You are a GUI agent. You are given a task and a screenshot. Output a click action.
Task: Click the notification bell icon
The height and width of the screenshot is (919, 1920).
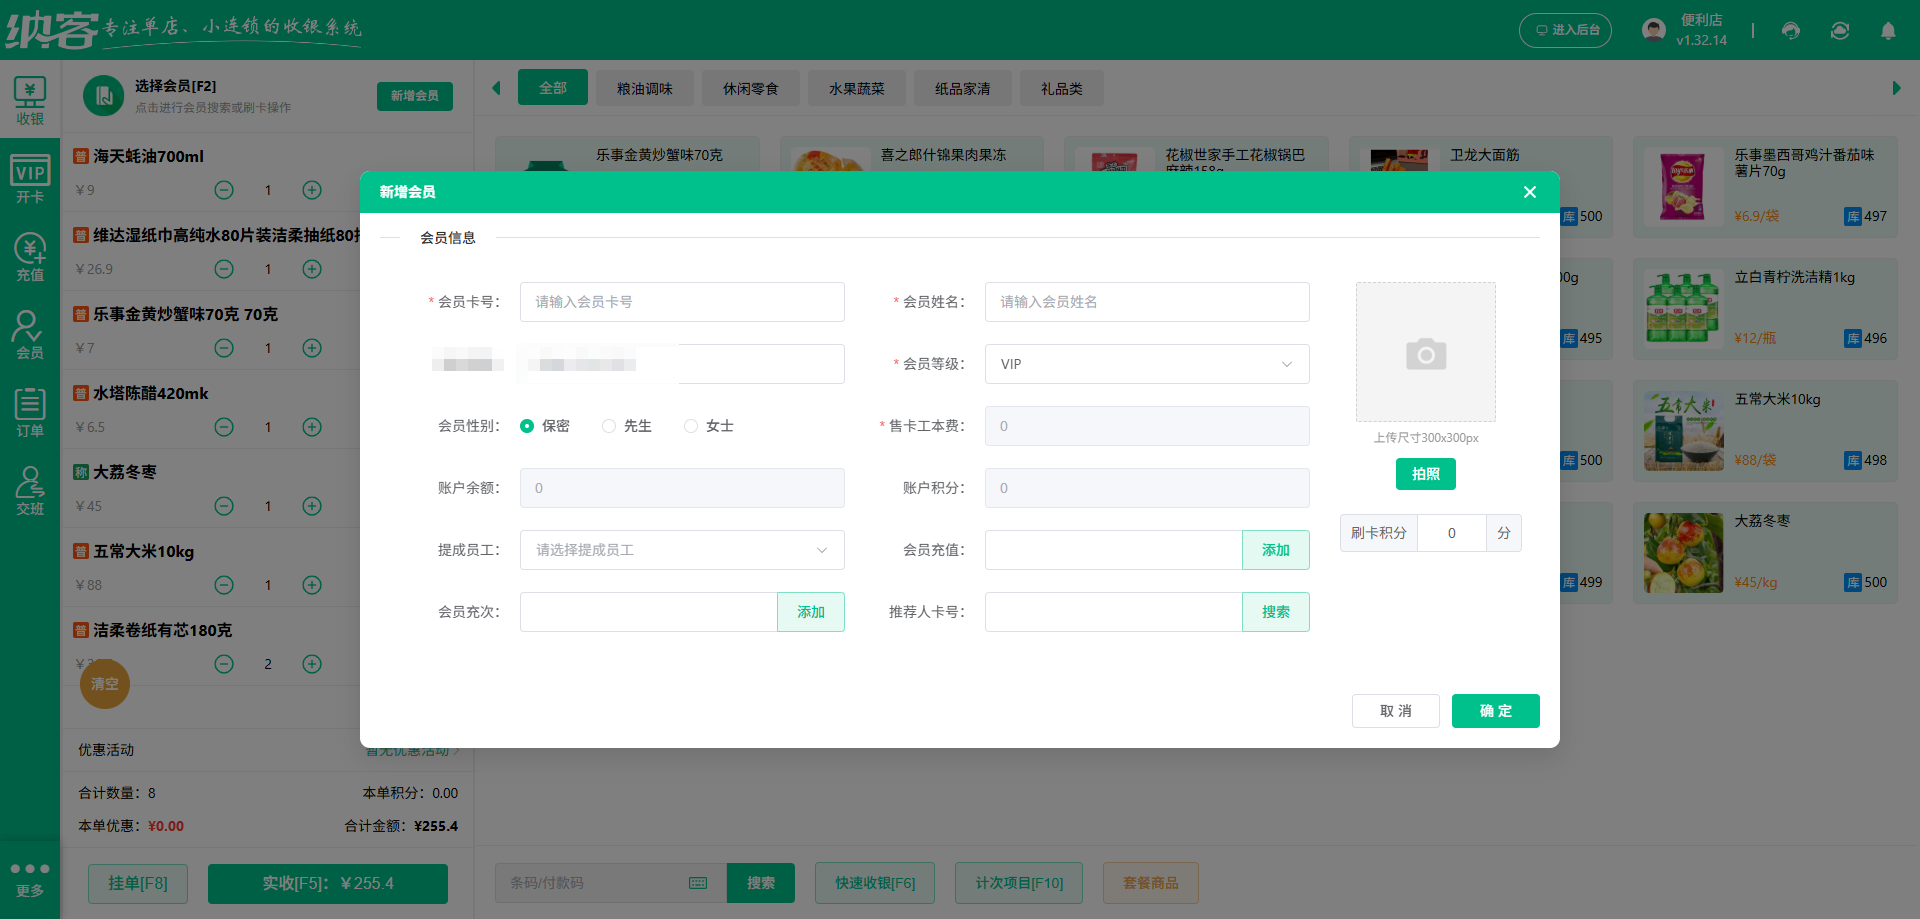(x=1888, y=31)
